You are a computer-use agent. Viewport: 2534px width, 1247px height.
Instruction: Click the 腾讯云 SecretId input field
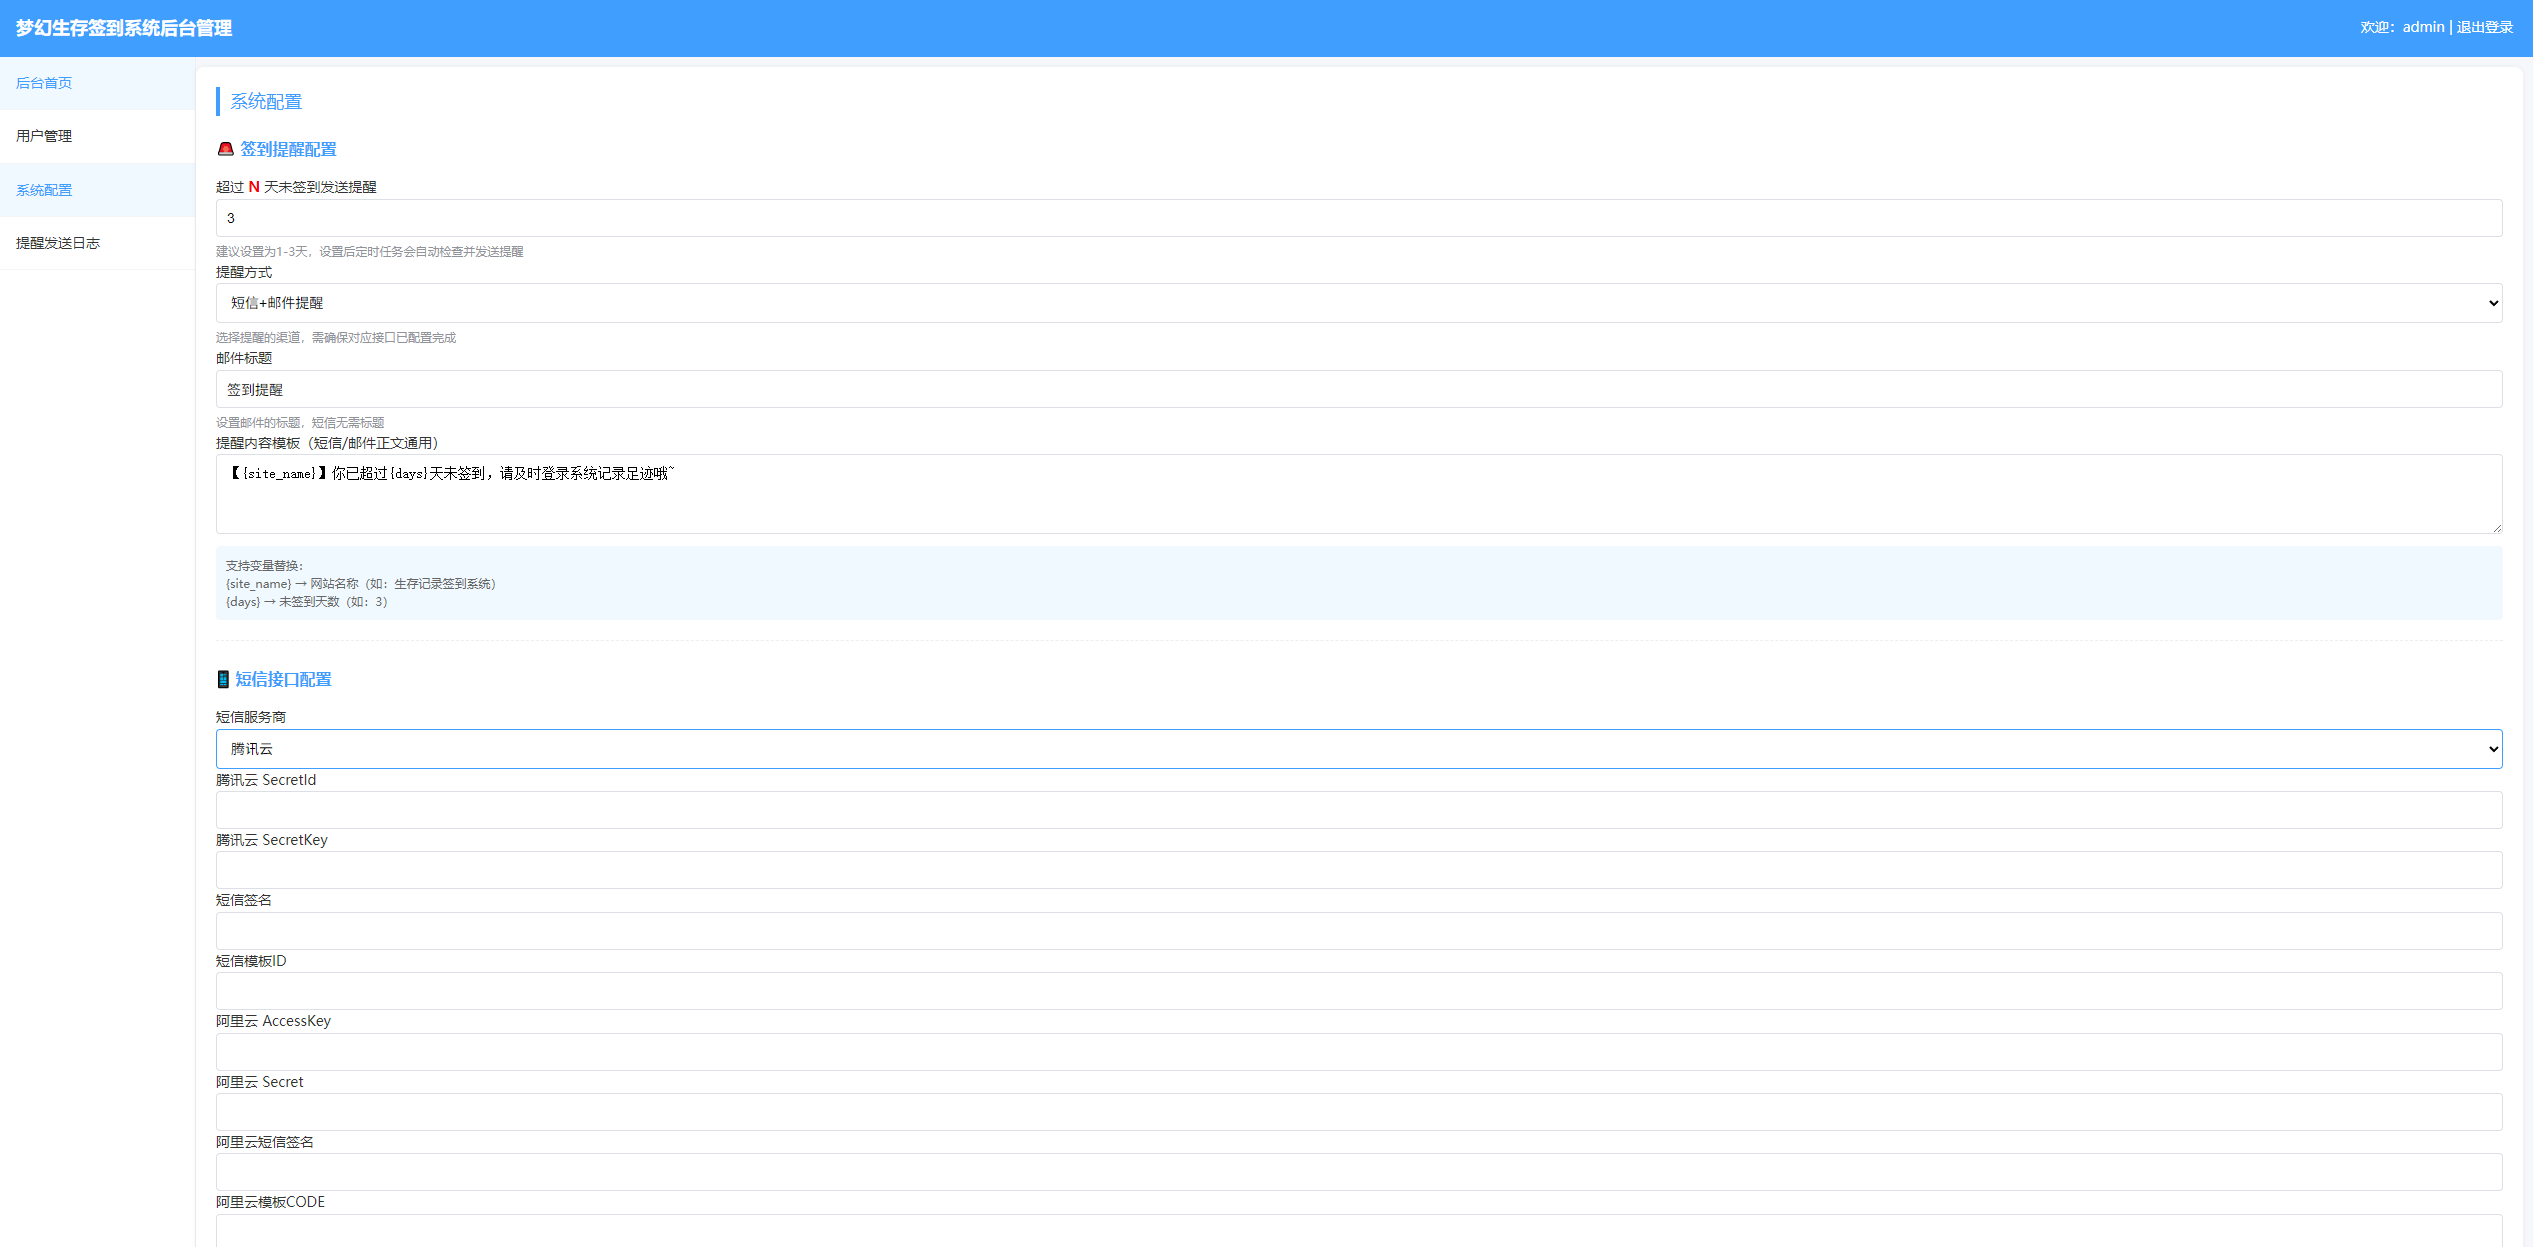coord(1358,810)
